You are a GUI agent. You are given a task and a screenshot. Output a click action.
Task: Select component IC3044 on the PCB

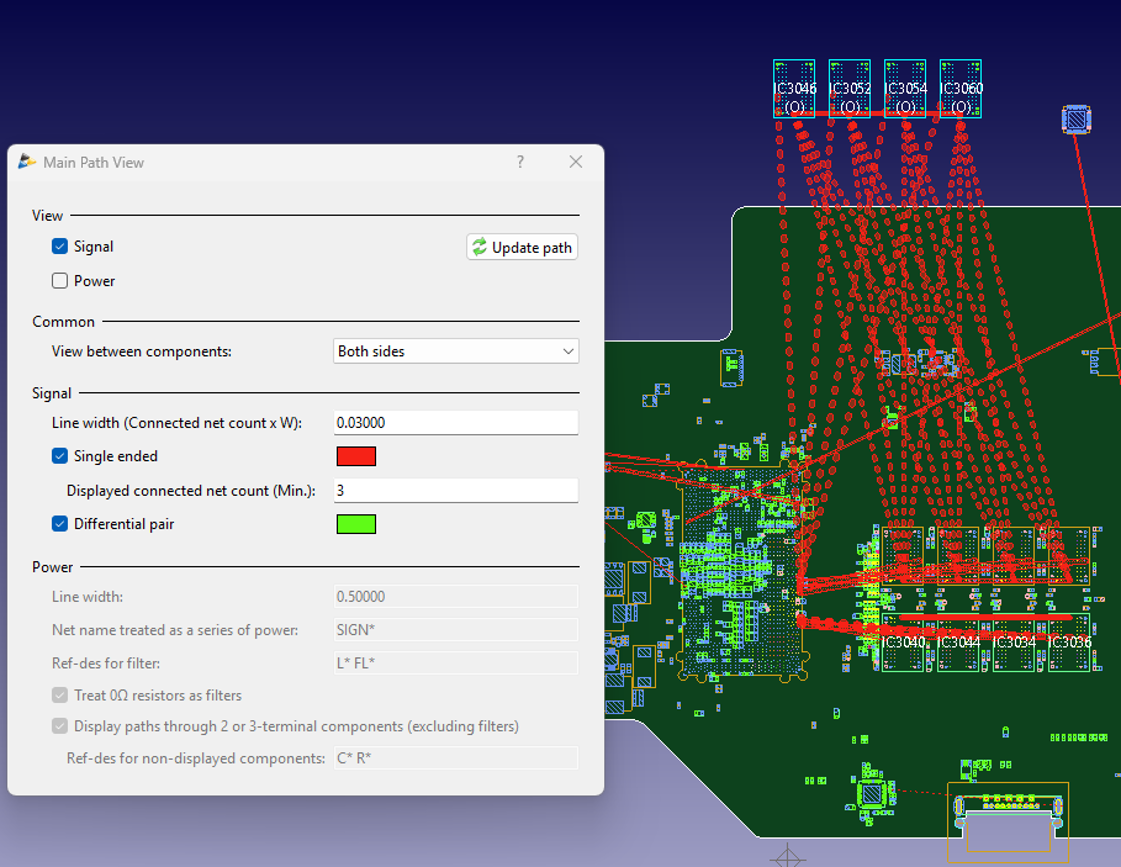(958, 643)
